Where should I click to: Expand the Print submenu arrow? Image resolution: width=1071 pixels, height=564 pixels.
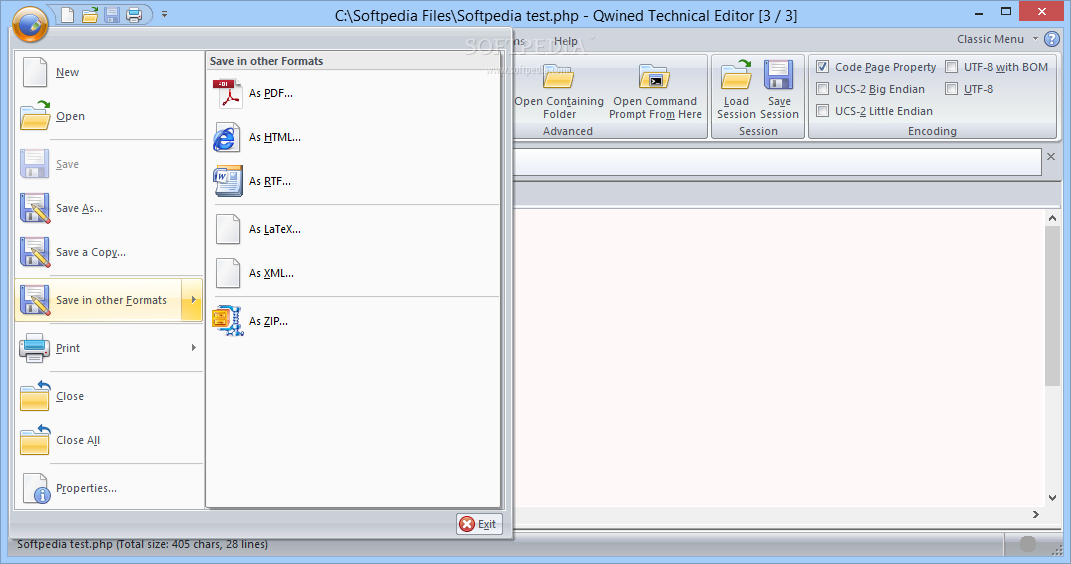pyautogui.click(x=193, y=348)
